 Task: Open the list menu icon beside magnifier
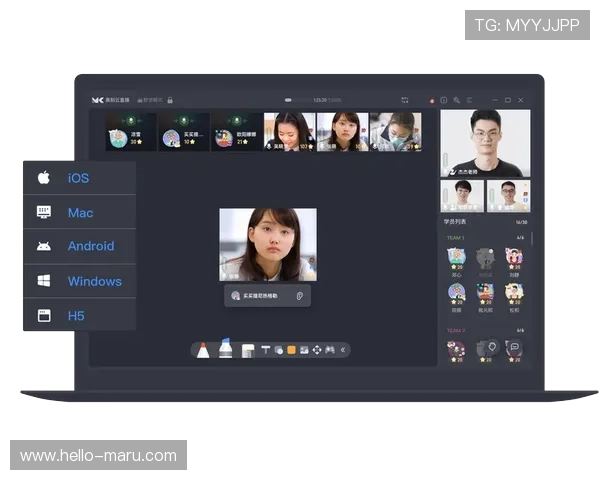pos(470,100)
